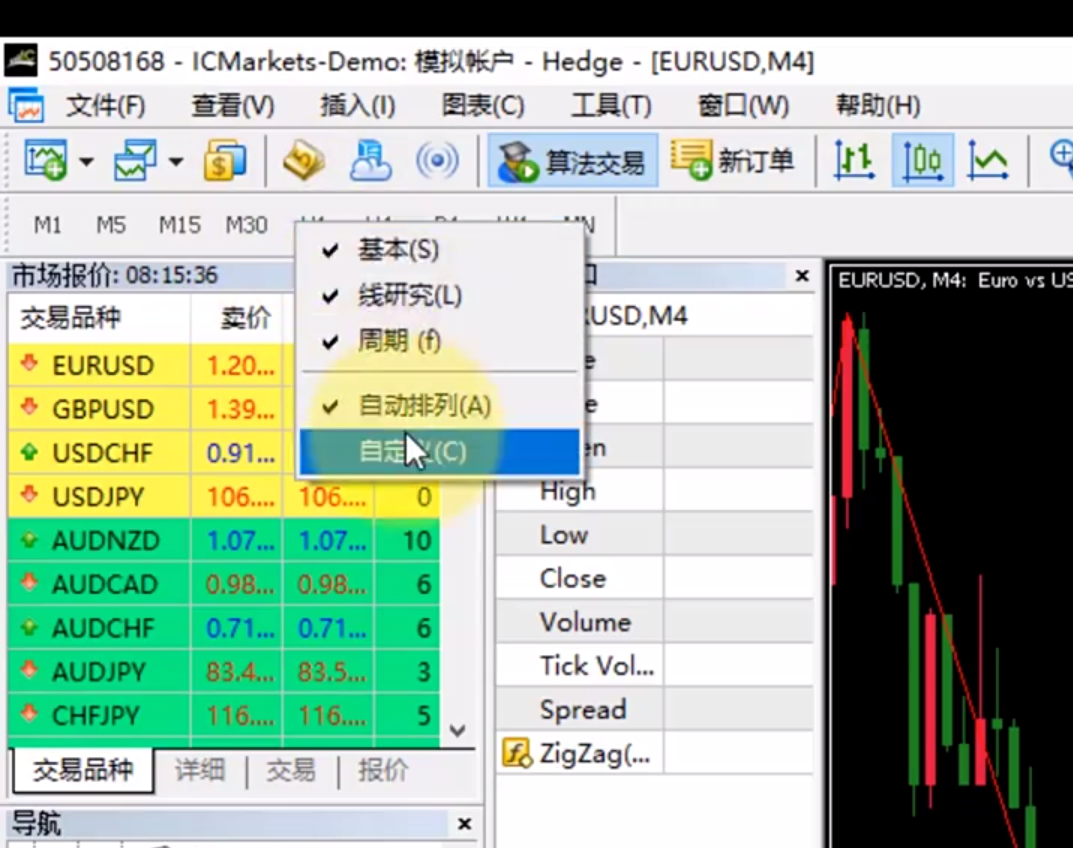Select the USDJPY symbol row

(224, 497)
